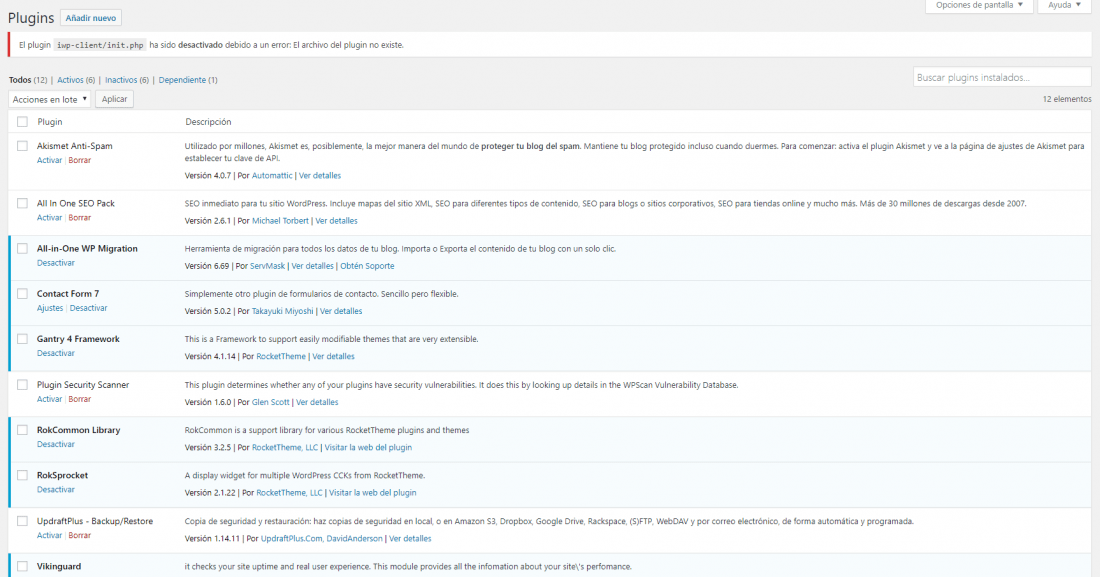
Task: Check the Gantry 4 Framework checkbox
Action: (22, 338)
